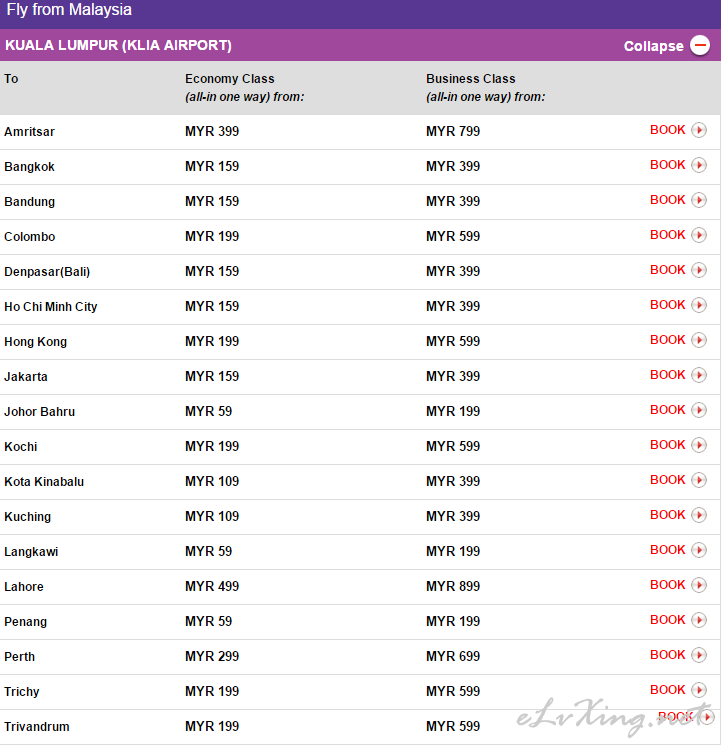
Task: Book the Langkawi flight
Action: point(667,550)
